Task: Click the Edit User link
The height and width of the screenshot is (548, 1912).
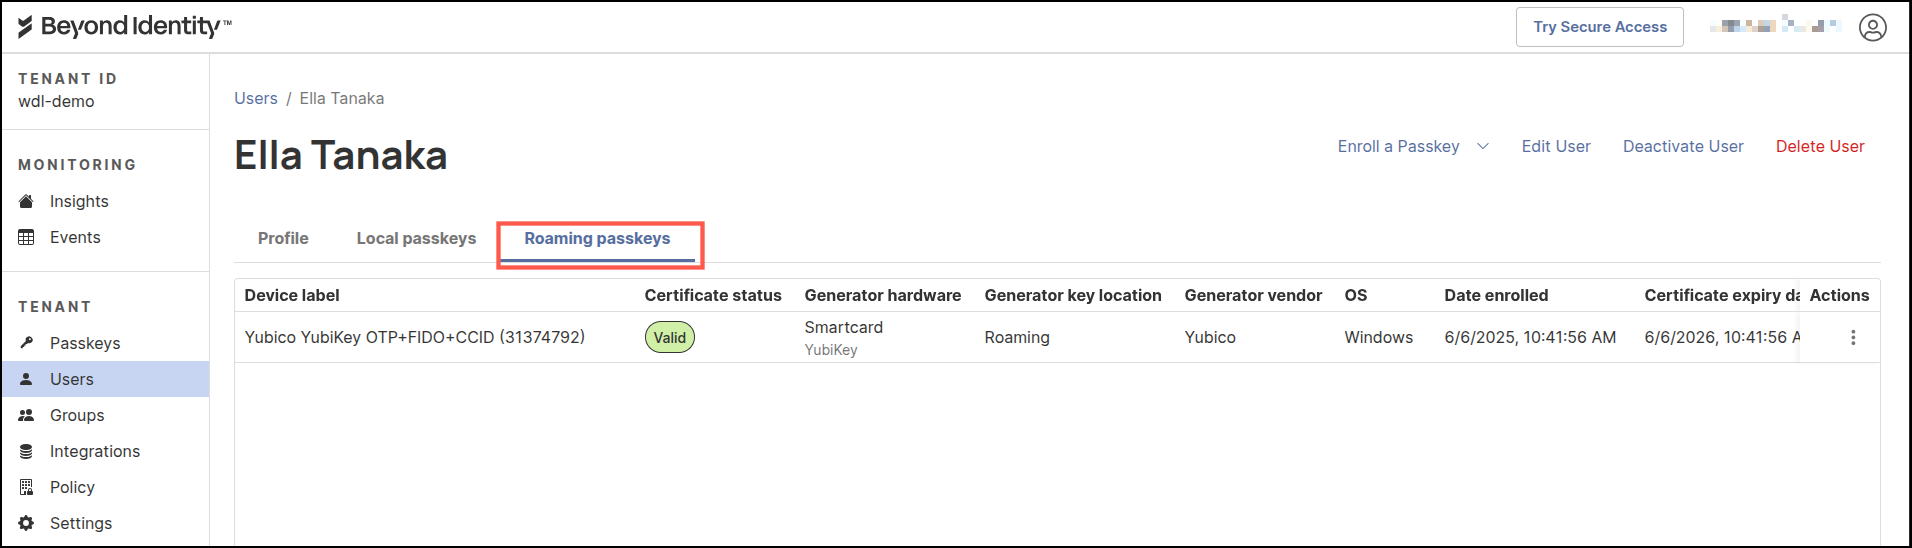Action: point(1555,146)
